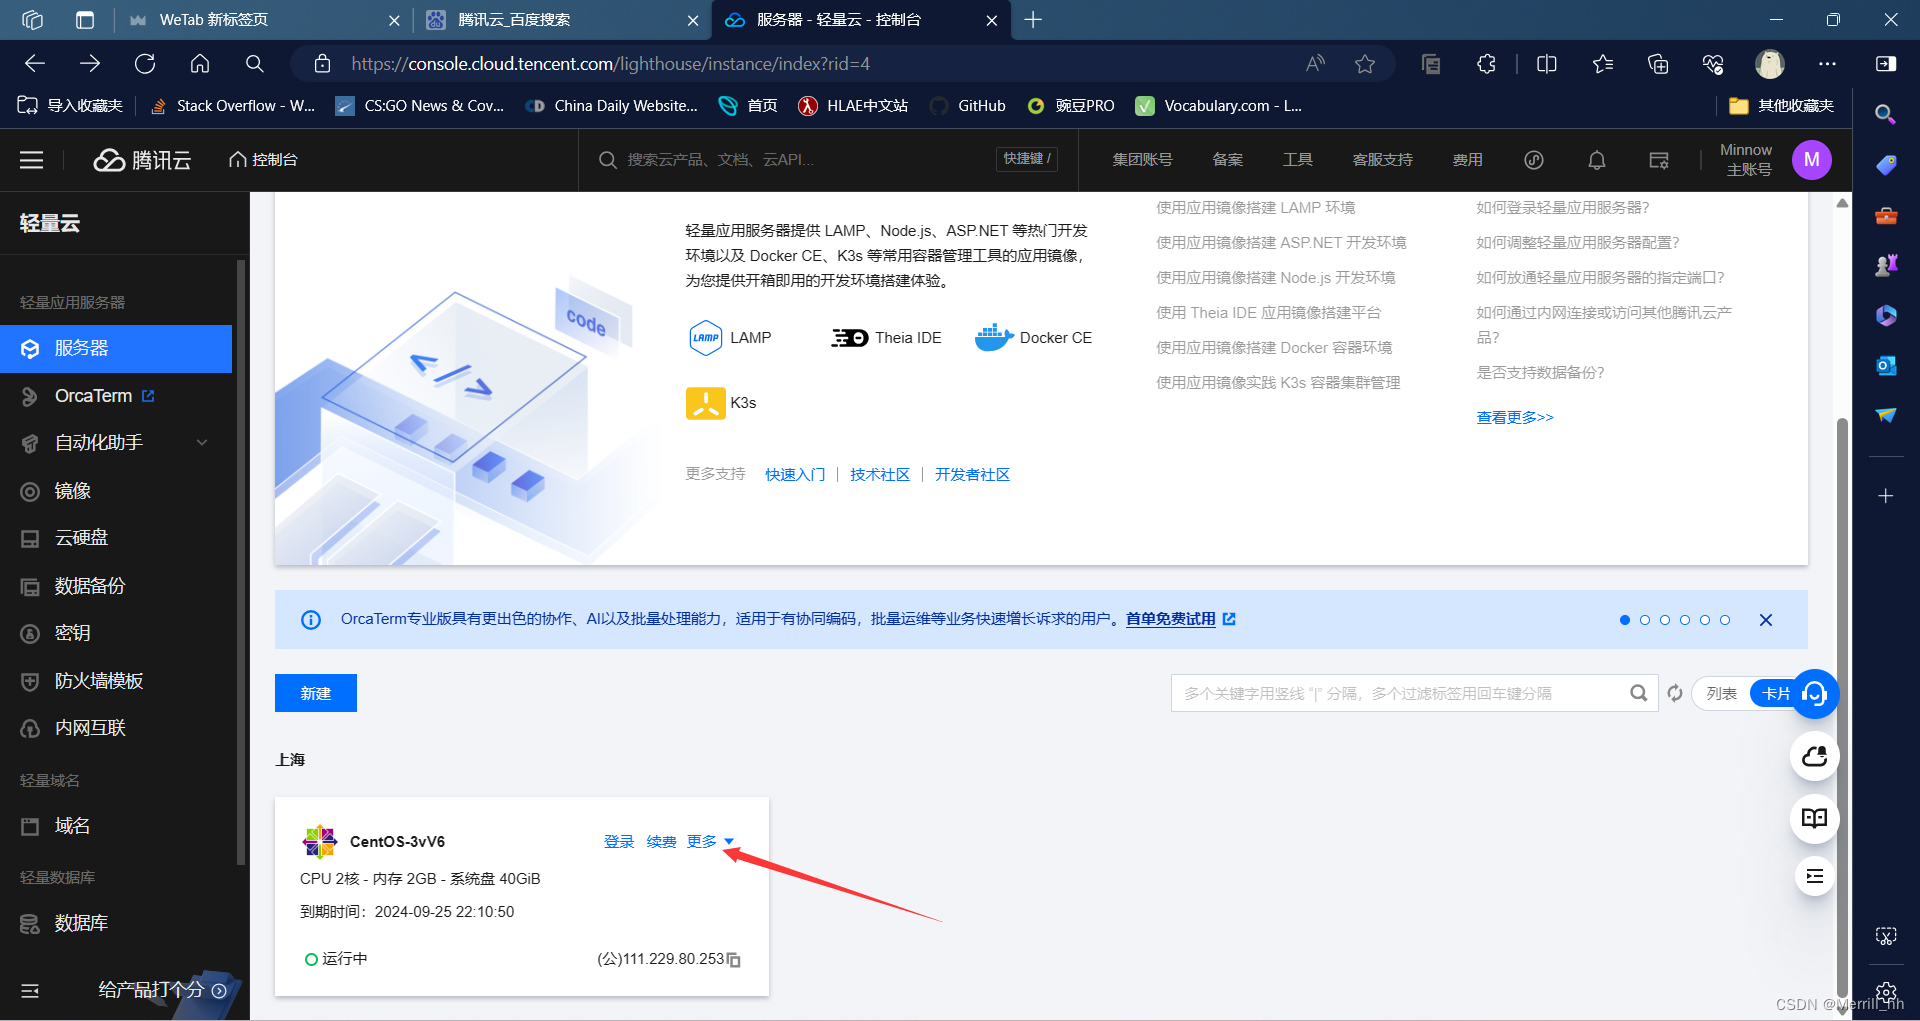Open the Minnow account avatar menu
This screenshot has width=1920, height=1021.
(x=1811, y=160)
